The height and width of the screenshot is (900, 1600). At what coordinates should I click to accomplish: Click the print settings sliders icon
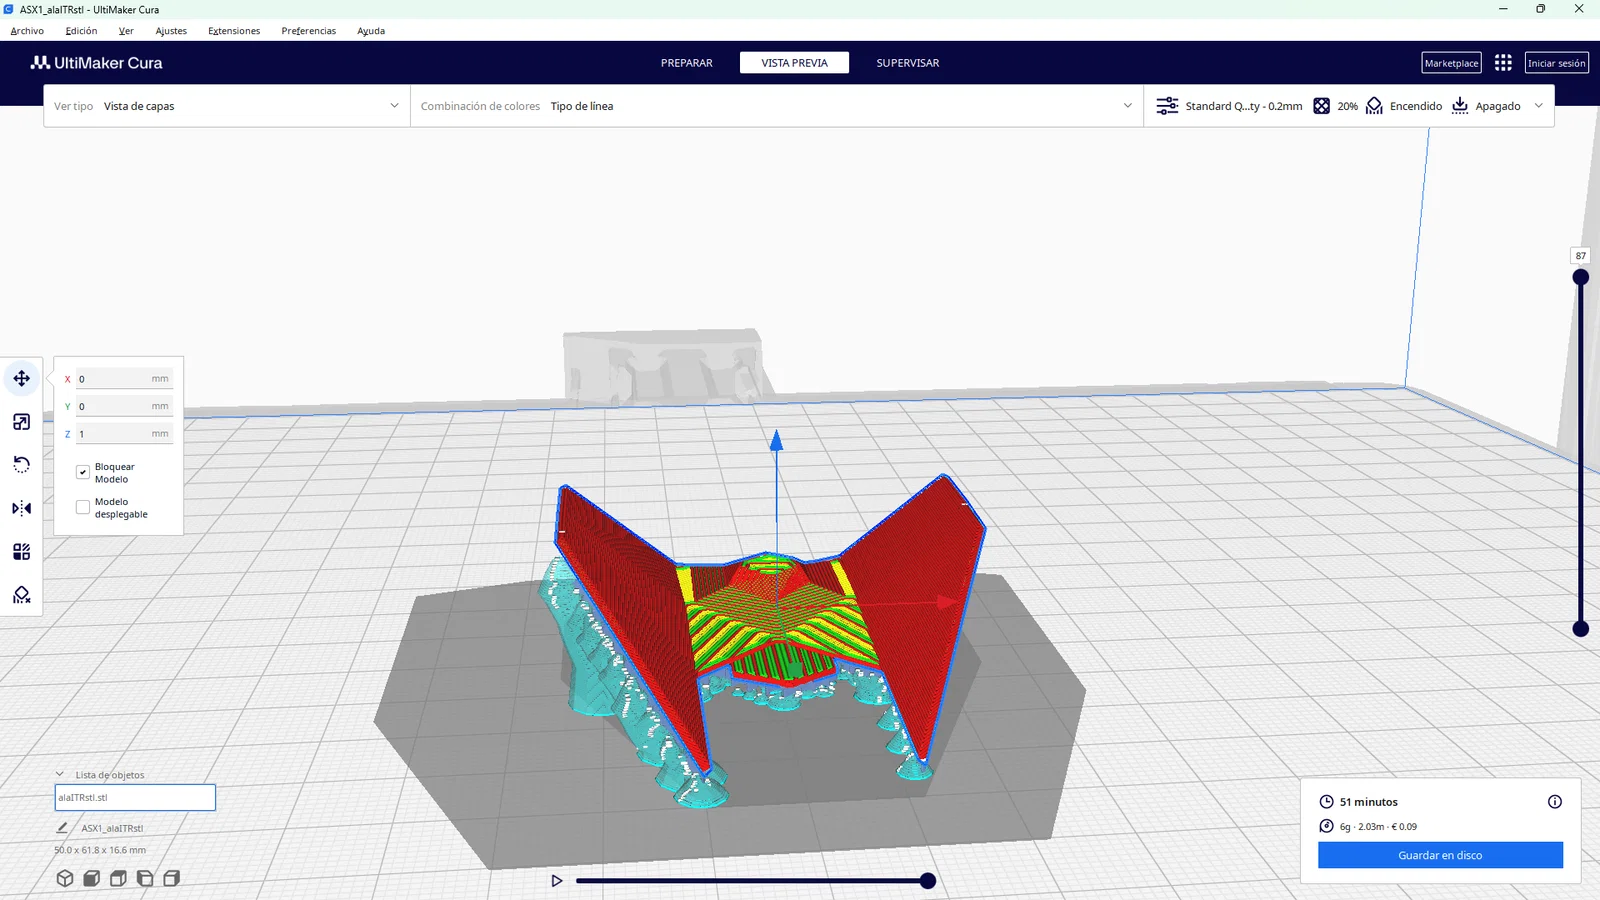[x=1167, y=106]
